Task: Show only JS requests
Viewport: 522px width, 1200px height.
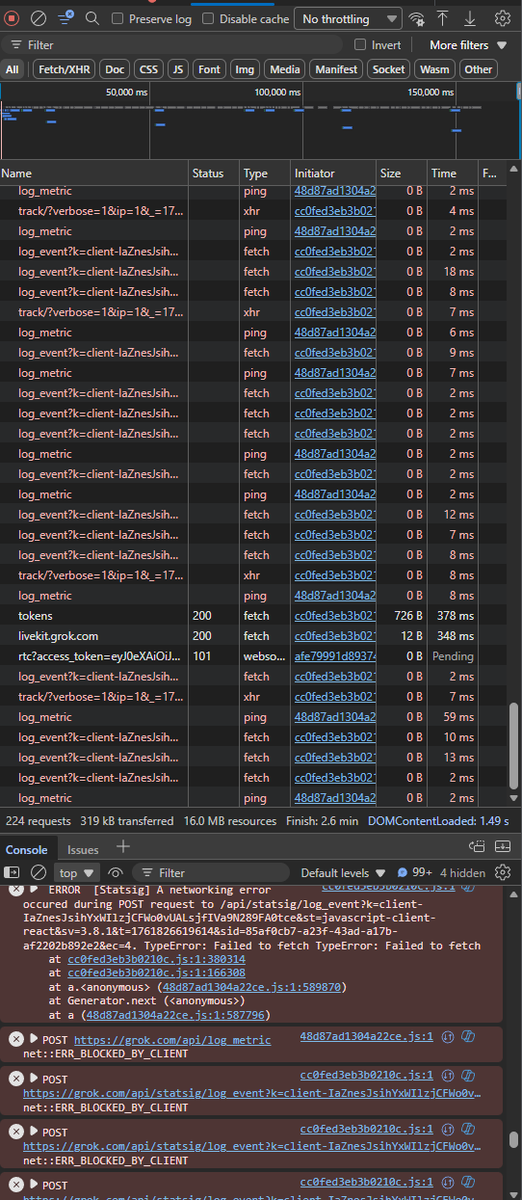Action: click(x=178, y=69)
